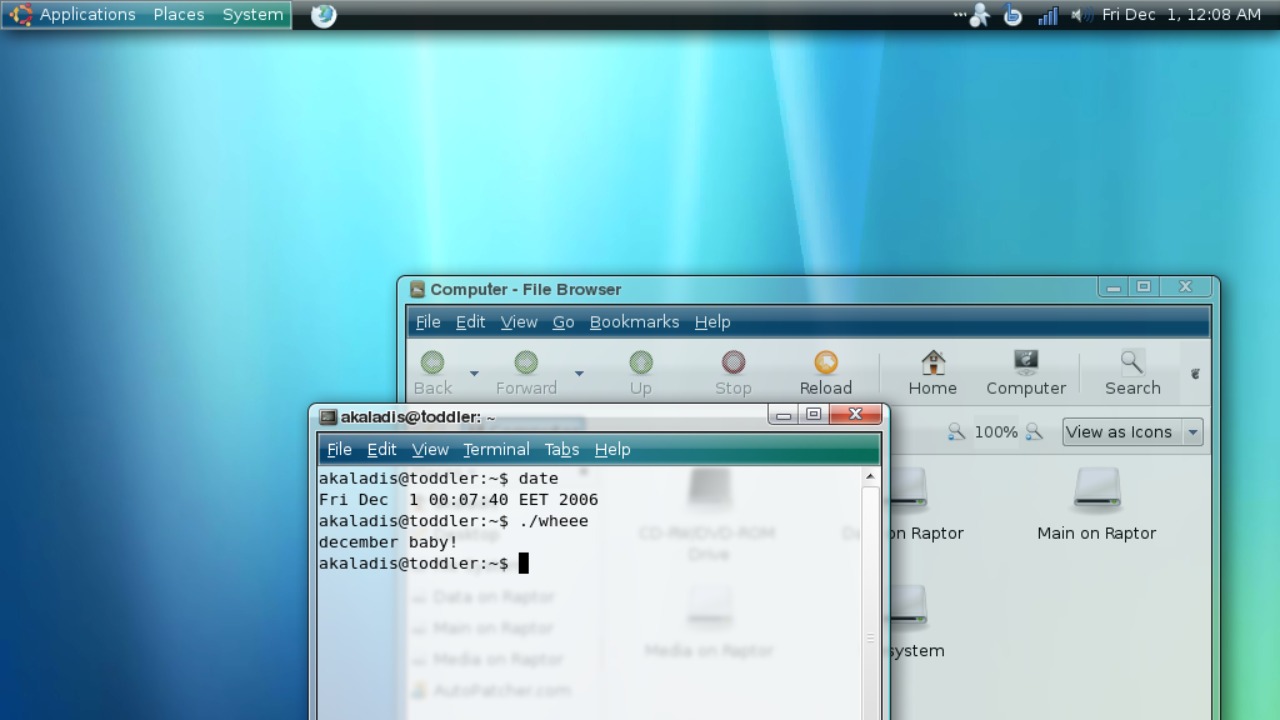The height and width of the screenshot is (720, 1280).
Task: Click the zoom out magnifier icon
Action: [x=956, y=432]
